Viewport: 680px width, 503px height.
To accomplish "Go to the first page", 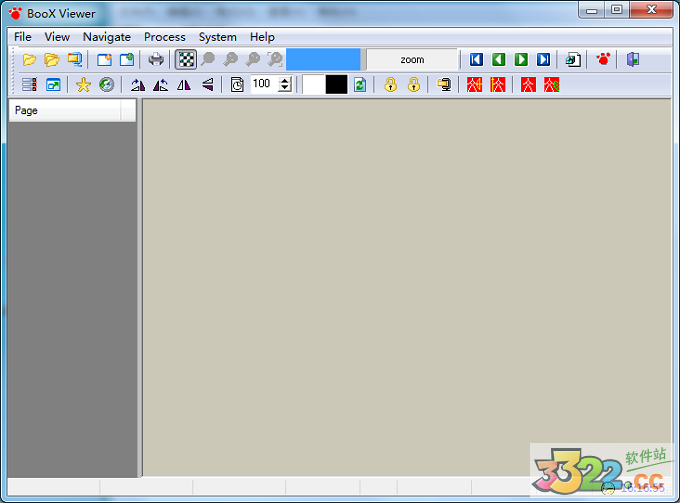I will coord(476,59).
